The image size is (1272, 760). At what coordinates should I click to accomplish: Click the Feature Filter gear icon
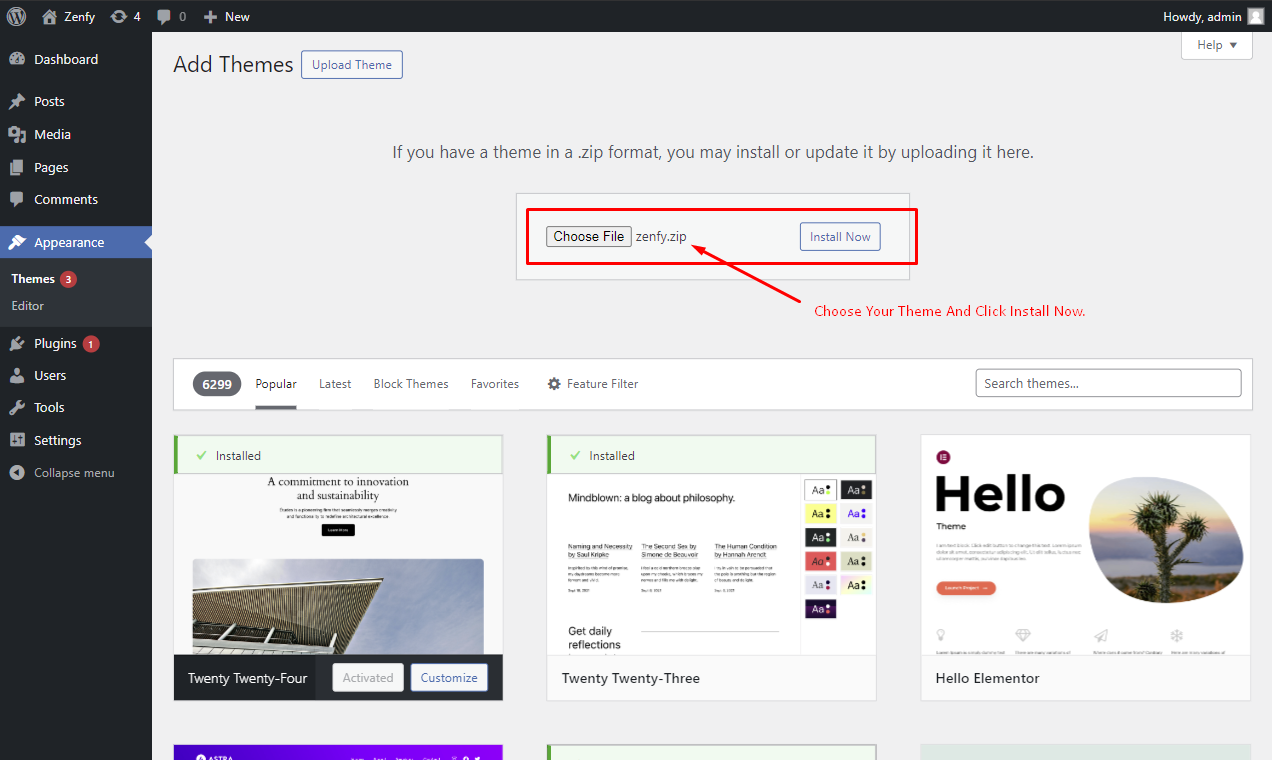pos(554,384)
